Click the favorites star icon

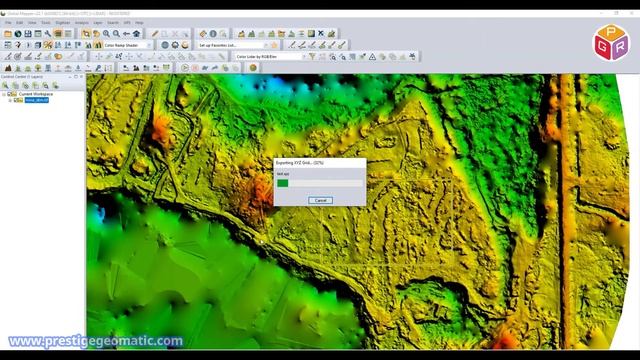tap(275, 45)
